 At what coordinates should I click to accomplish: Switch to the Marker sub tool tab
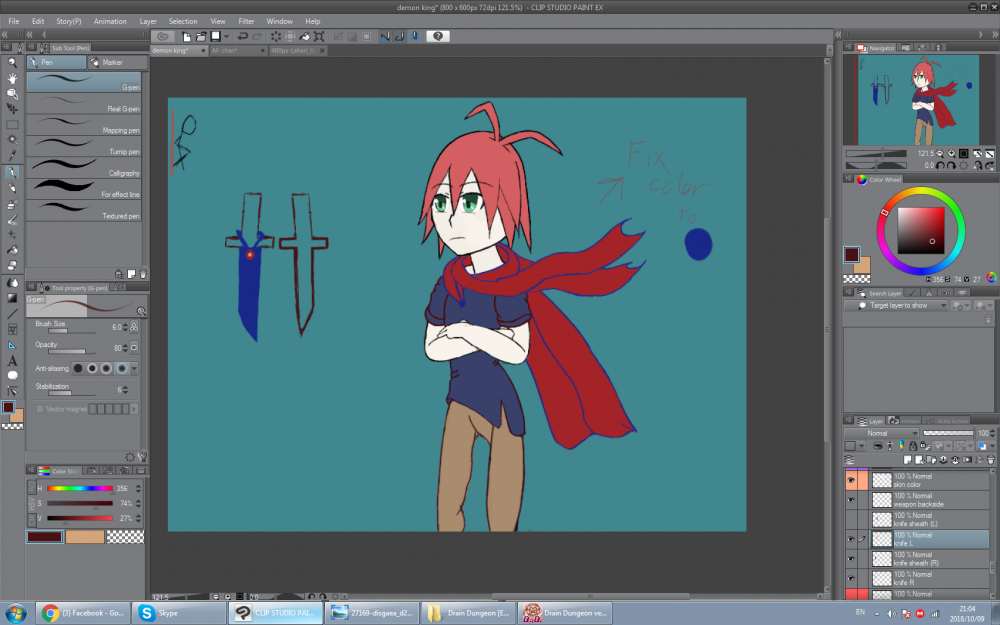pyautogui.click(x=118, y=62)
